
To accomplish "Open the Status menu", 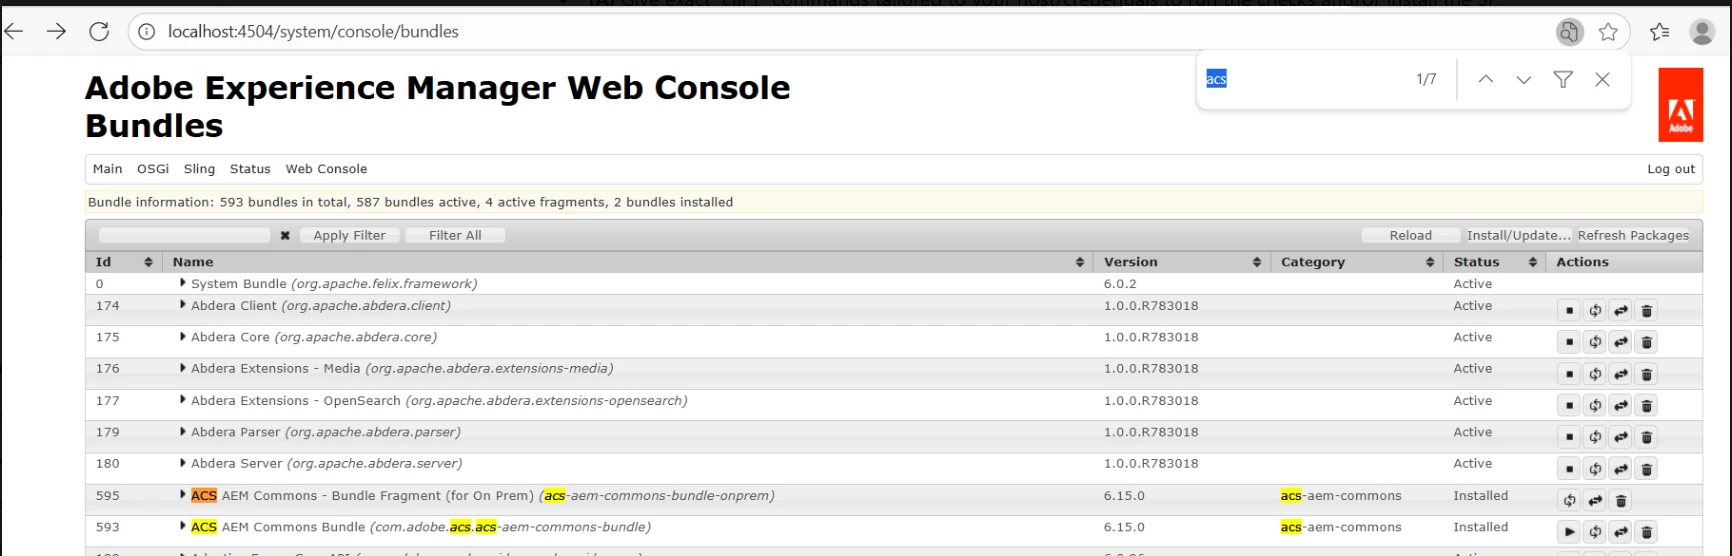I will (250, 169).
